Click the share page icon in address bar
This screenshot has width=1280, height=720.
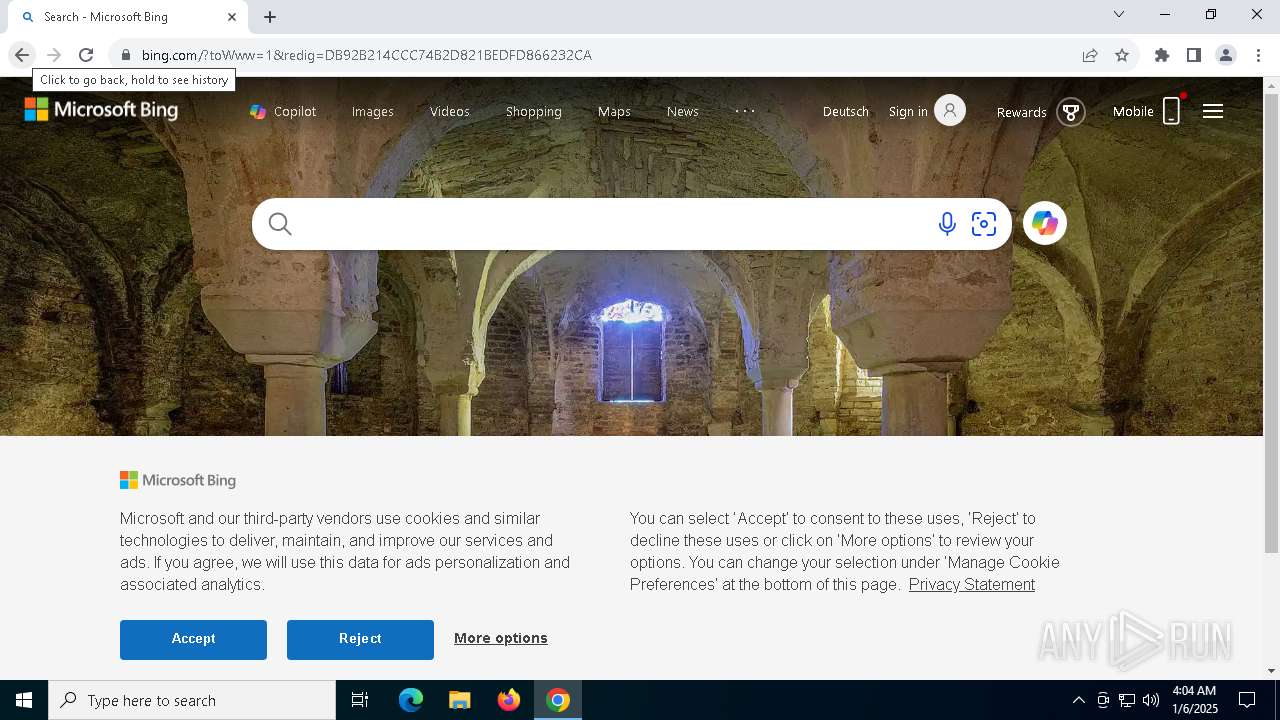[1090, 55]
